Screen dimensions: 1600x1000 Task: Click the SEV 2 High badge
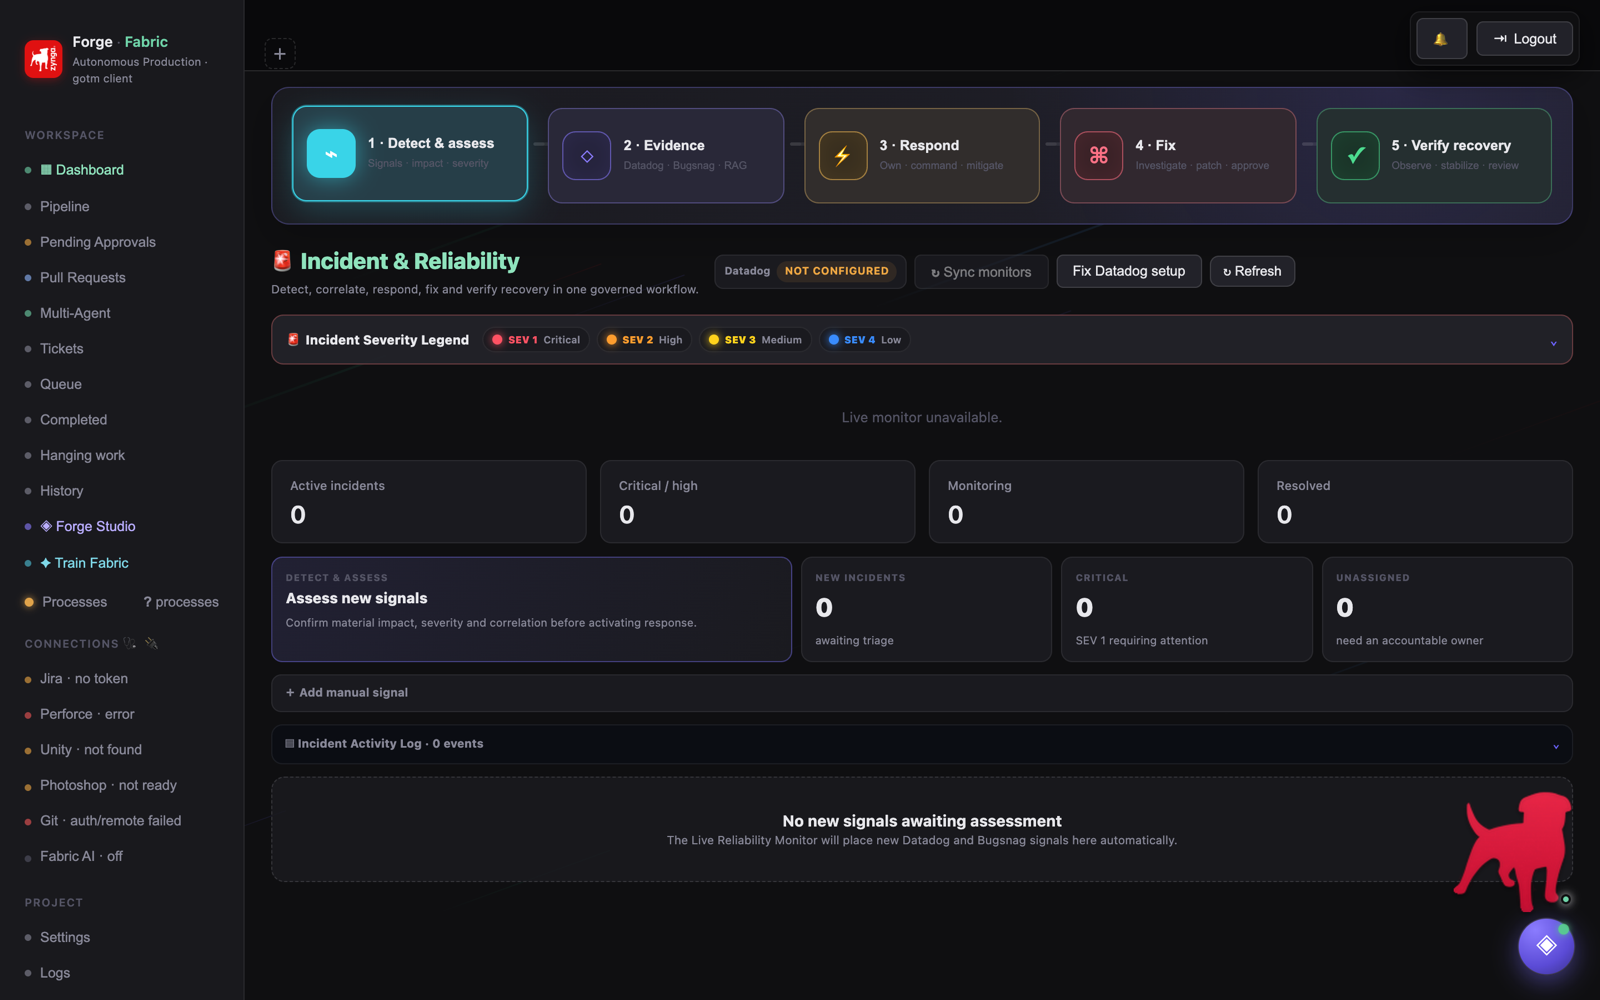coord(645,340)
